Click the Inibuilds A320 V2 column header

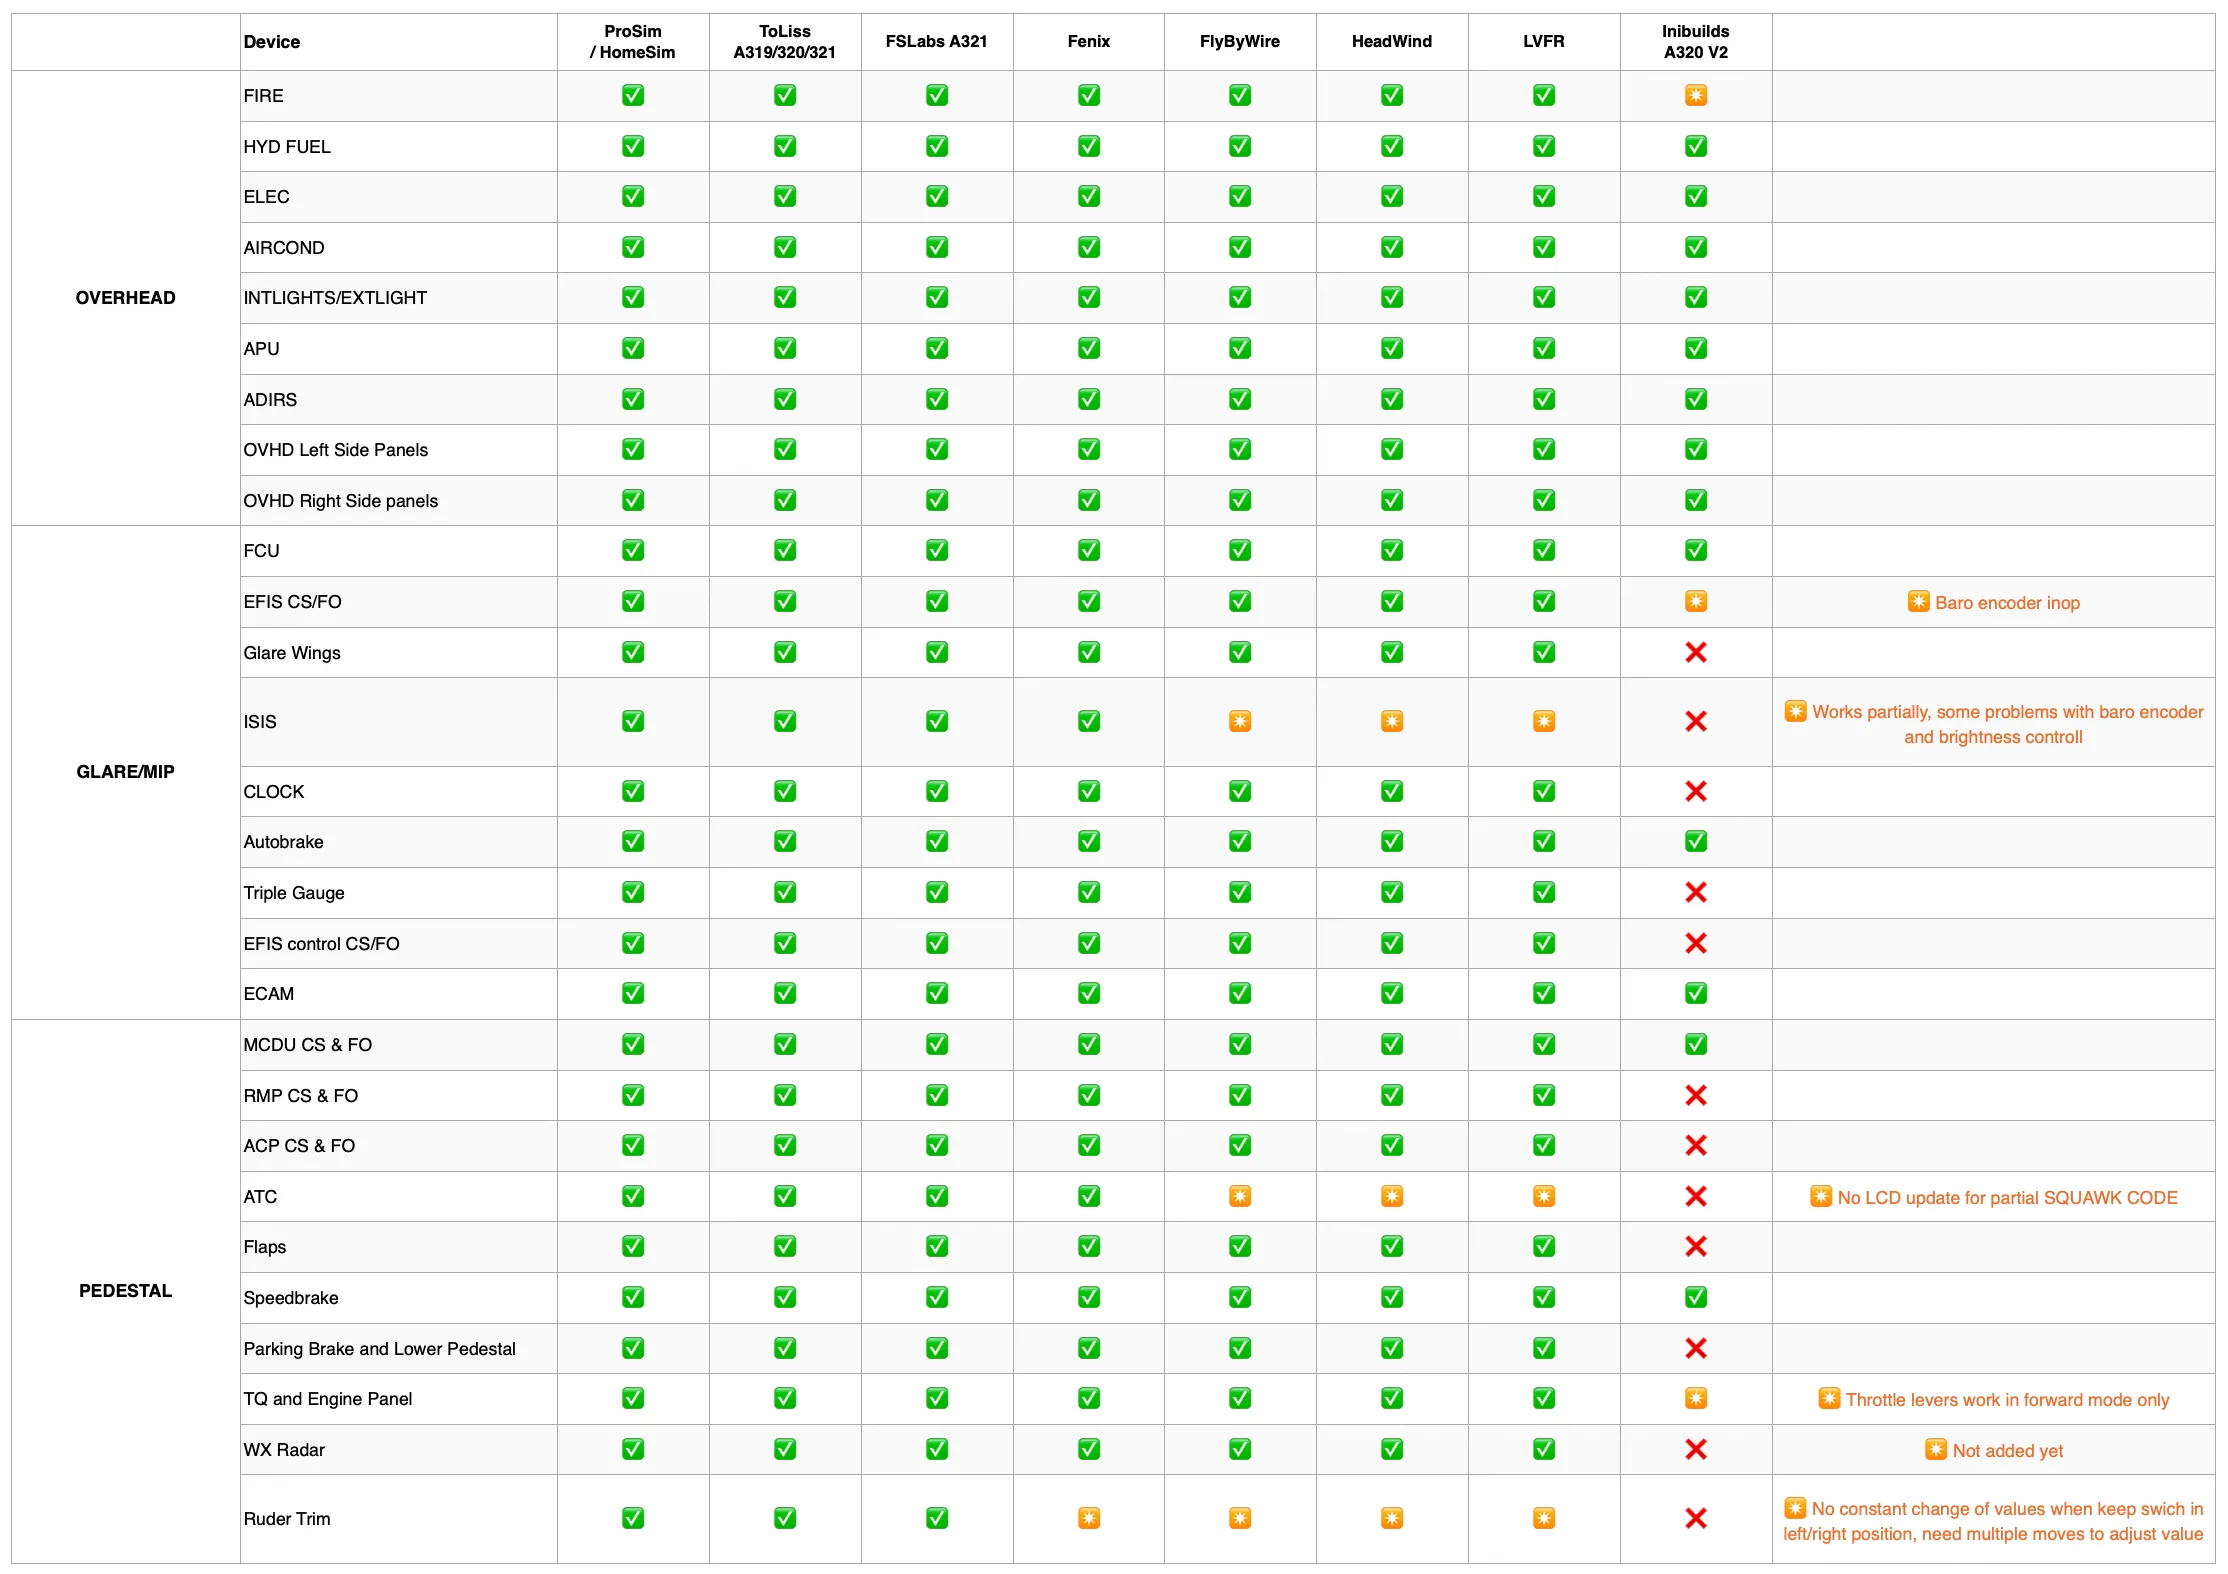pyautogui.click(x=1695, y=42)
